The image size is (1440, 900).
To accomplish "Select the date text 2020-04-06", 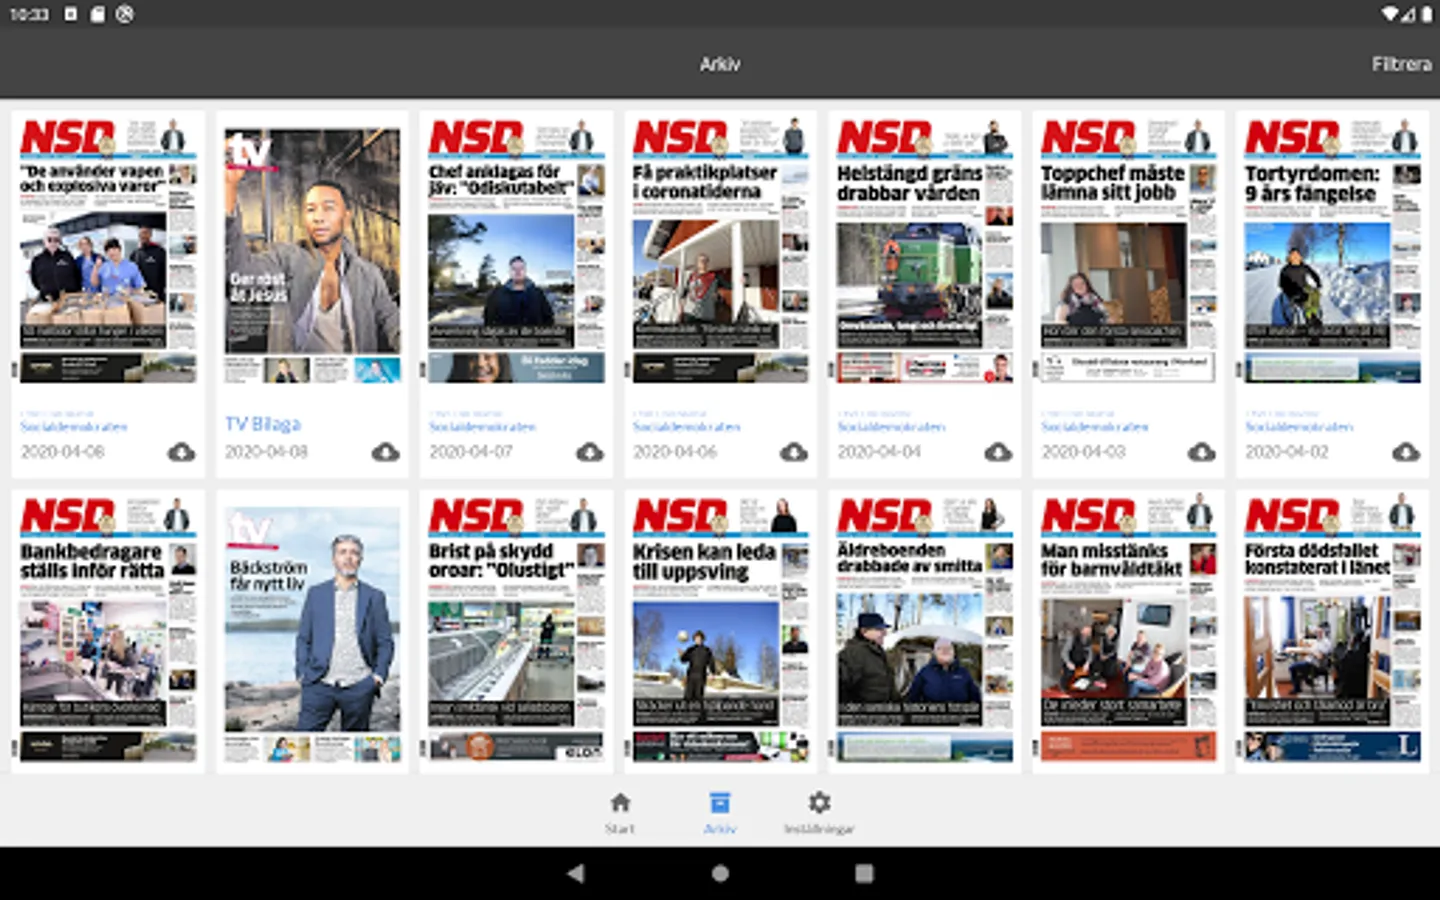I will coord(675,452).
